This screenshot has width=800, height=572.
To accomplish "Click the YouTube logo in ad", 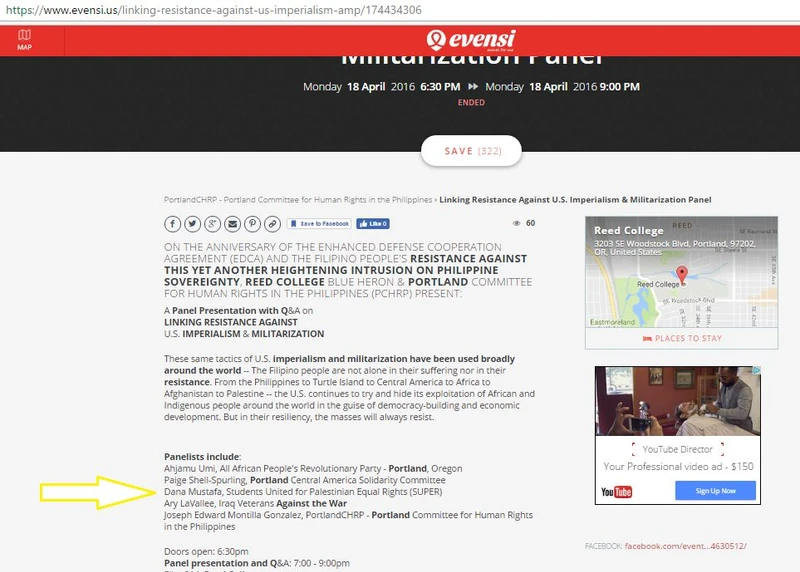I will (616, 492).
